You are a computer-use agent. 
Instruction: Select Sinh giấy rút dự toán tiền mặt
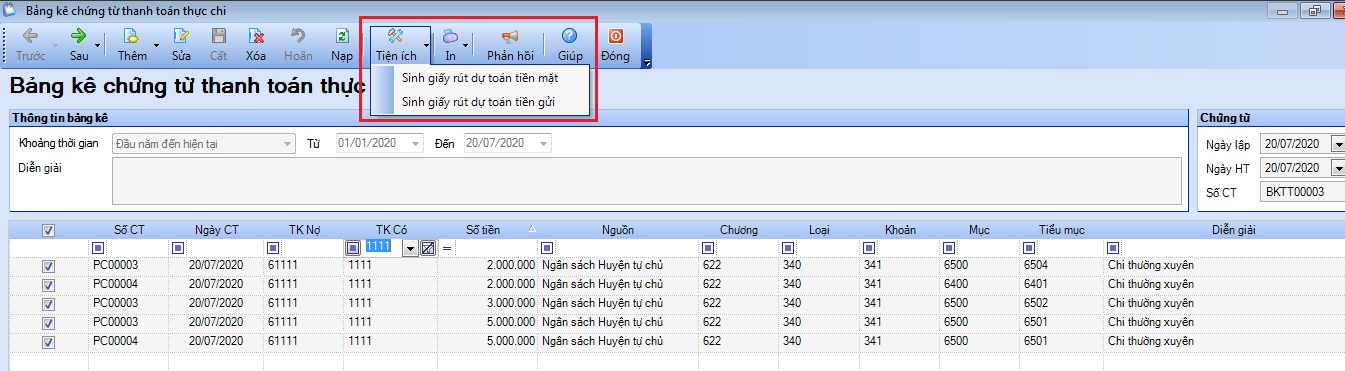pyautogui.click(x=479, y=78)
